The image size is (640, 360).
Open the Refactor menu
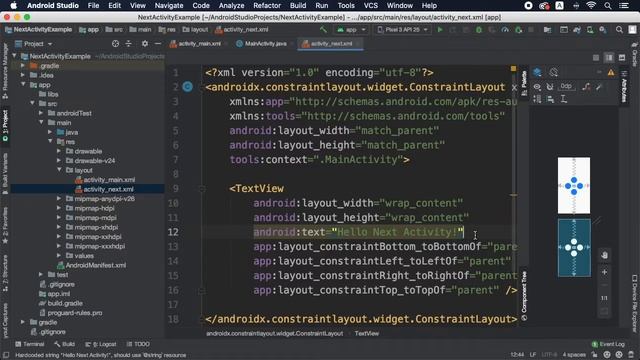(x=267, y=6)
